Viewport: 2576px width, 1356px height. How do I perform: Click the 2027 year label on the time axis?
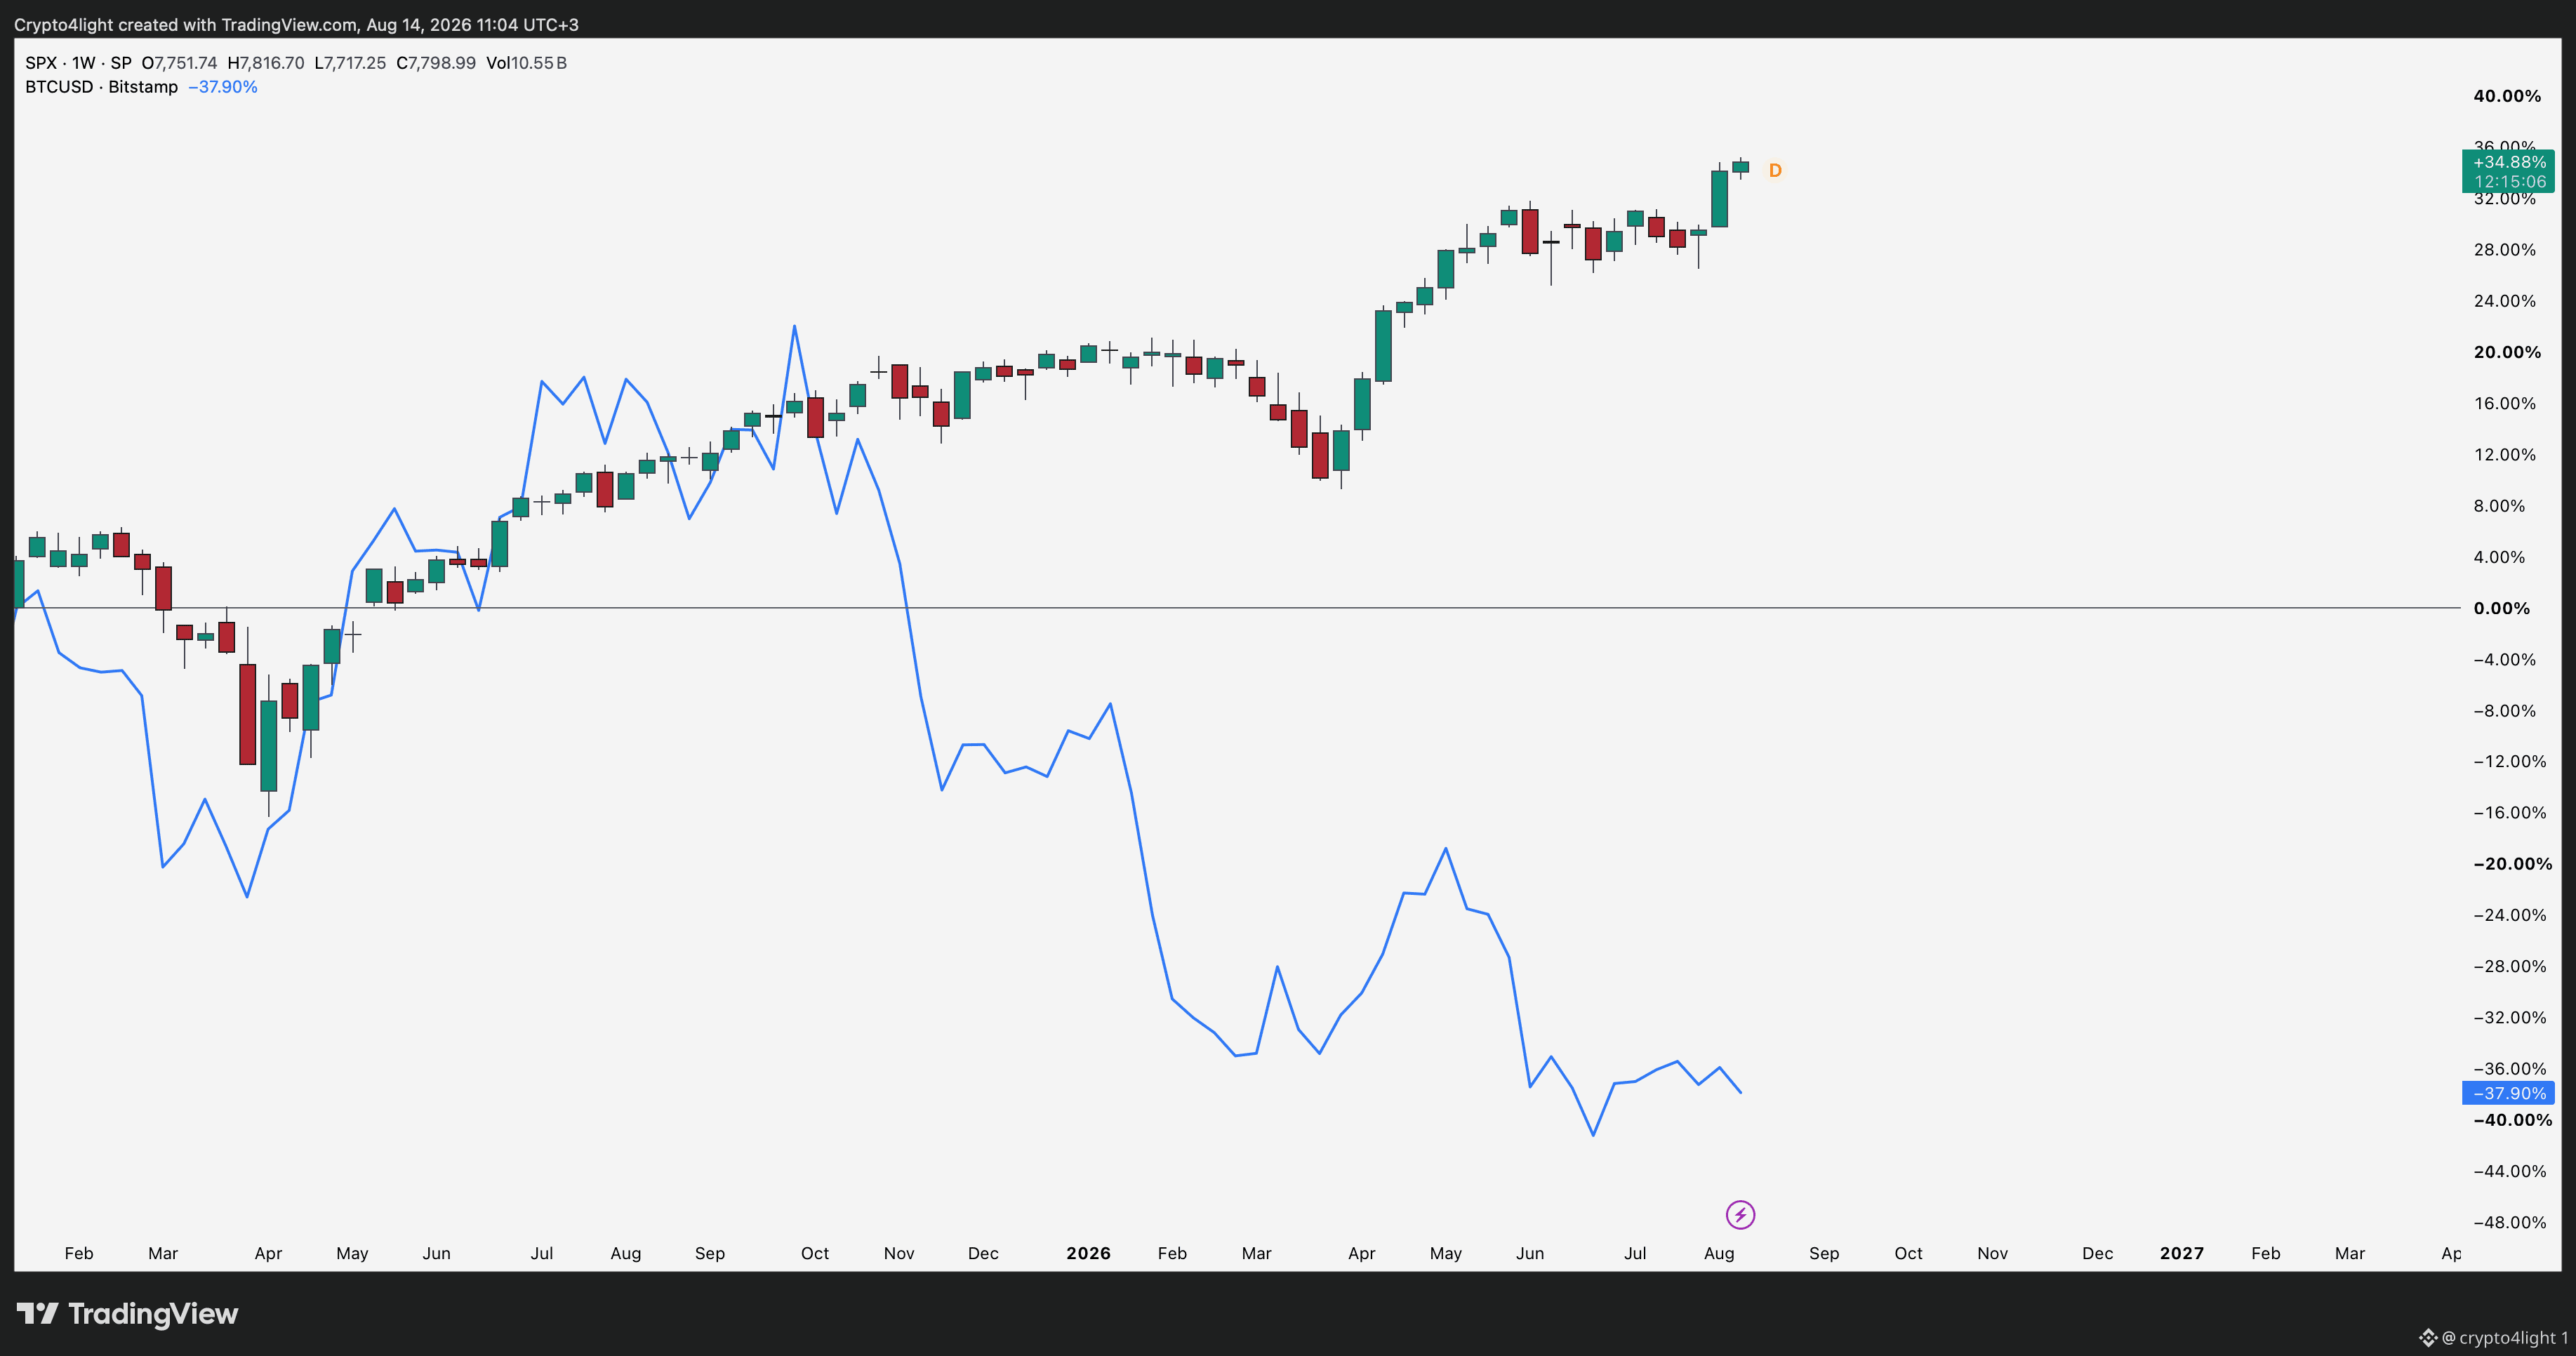(x=2181, y=1253)
